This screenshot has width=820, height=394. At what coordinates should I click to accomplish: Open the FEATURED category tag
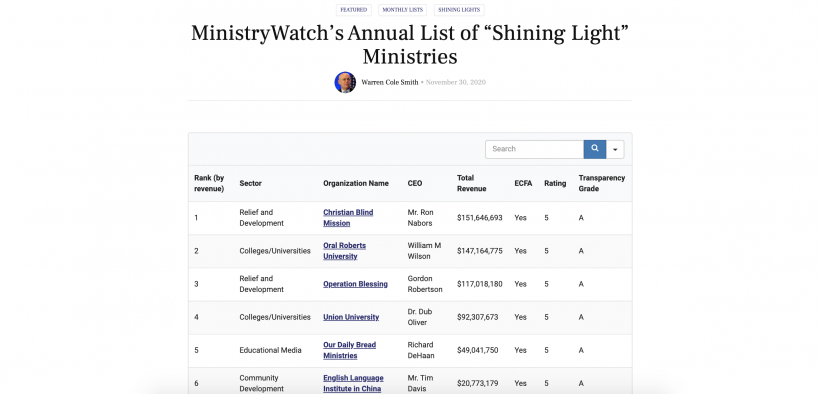point(354,10)
